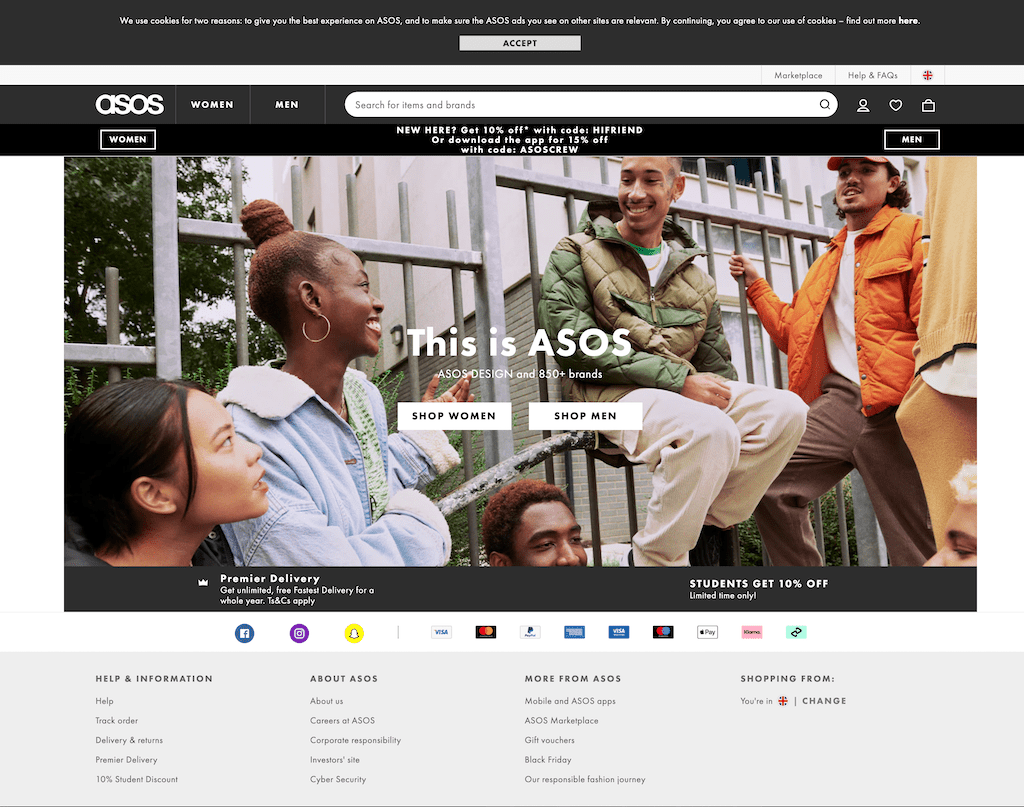1024x807 pixels.
Task: Click the American Express payment icon
Action: pos(575,632)
